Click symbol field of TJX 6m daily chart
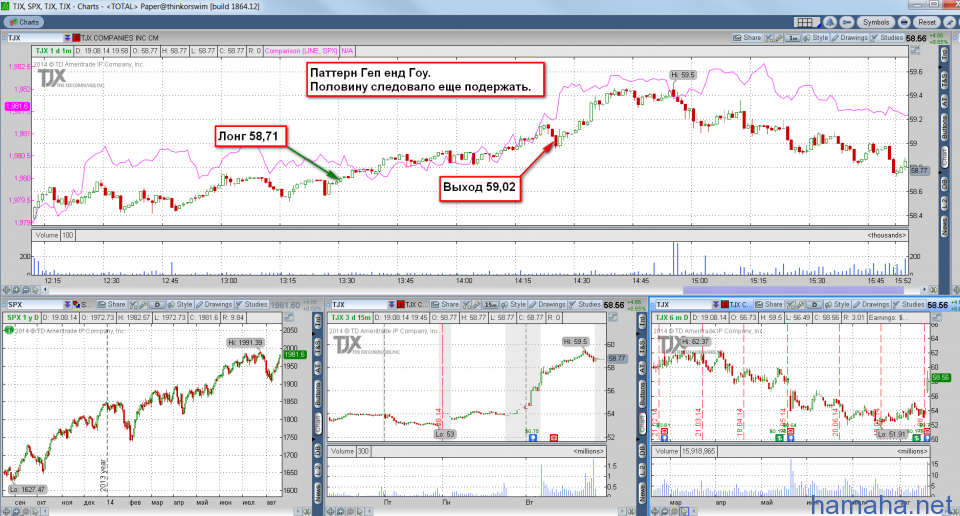Screen dimensions: 960x516 (684, 304)
